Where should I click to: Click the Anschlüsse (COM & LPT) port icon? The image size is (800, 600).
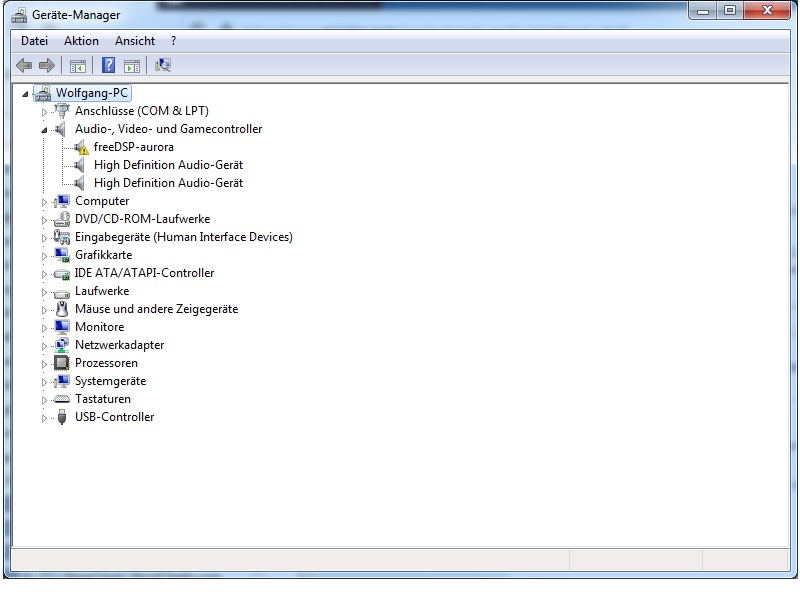tap(62, 111)
